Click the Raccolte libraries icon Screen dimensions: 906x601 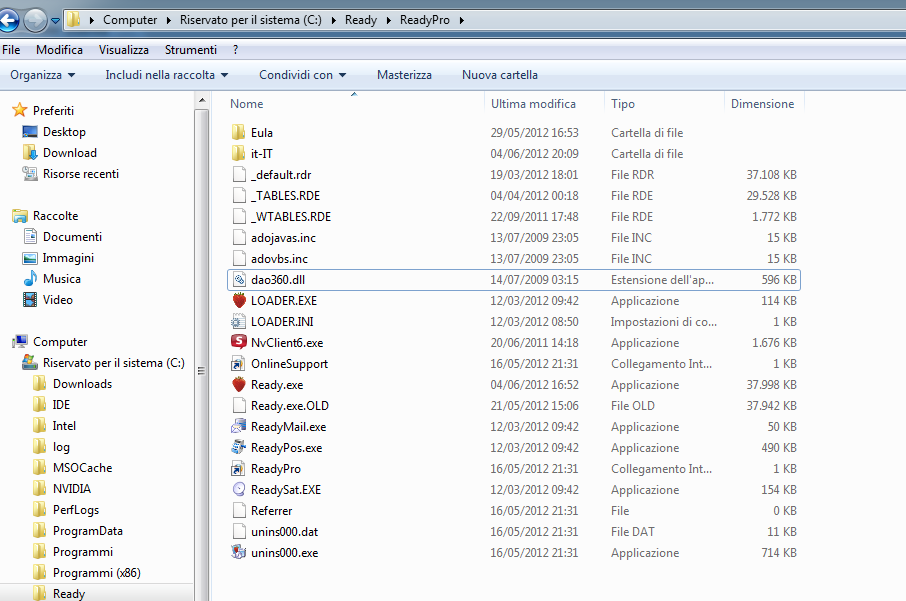point(20,216)
